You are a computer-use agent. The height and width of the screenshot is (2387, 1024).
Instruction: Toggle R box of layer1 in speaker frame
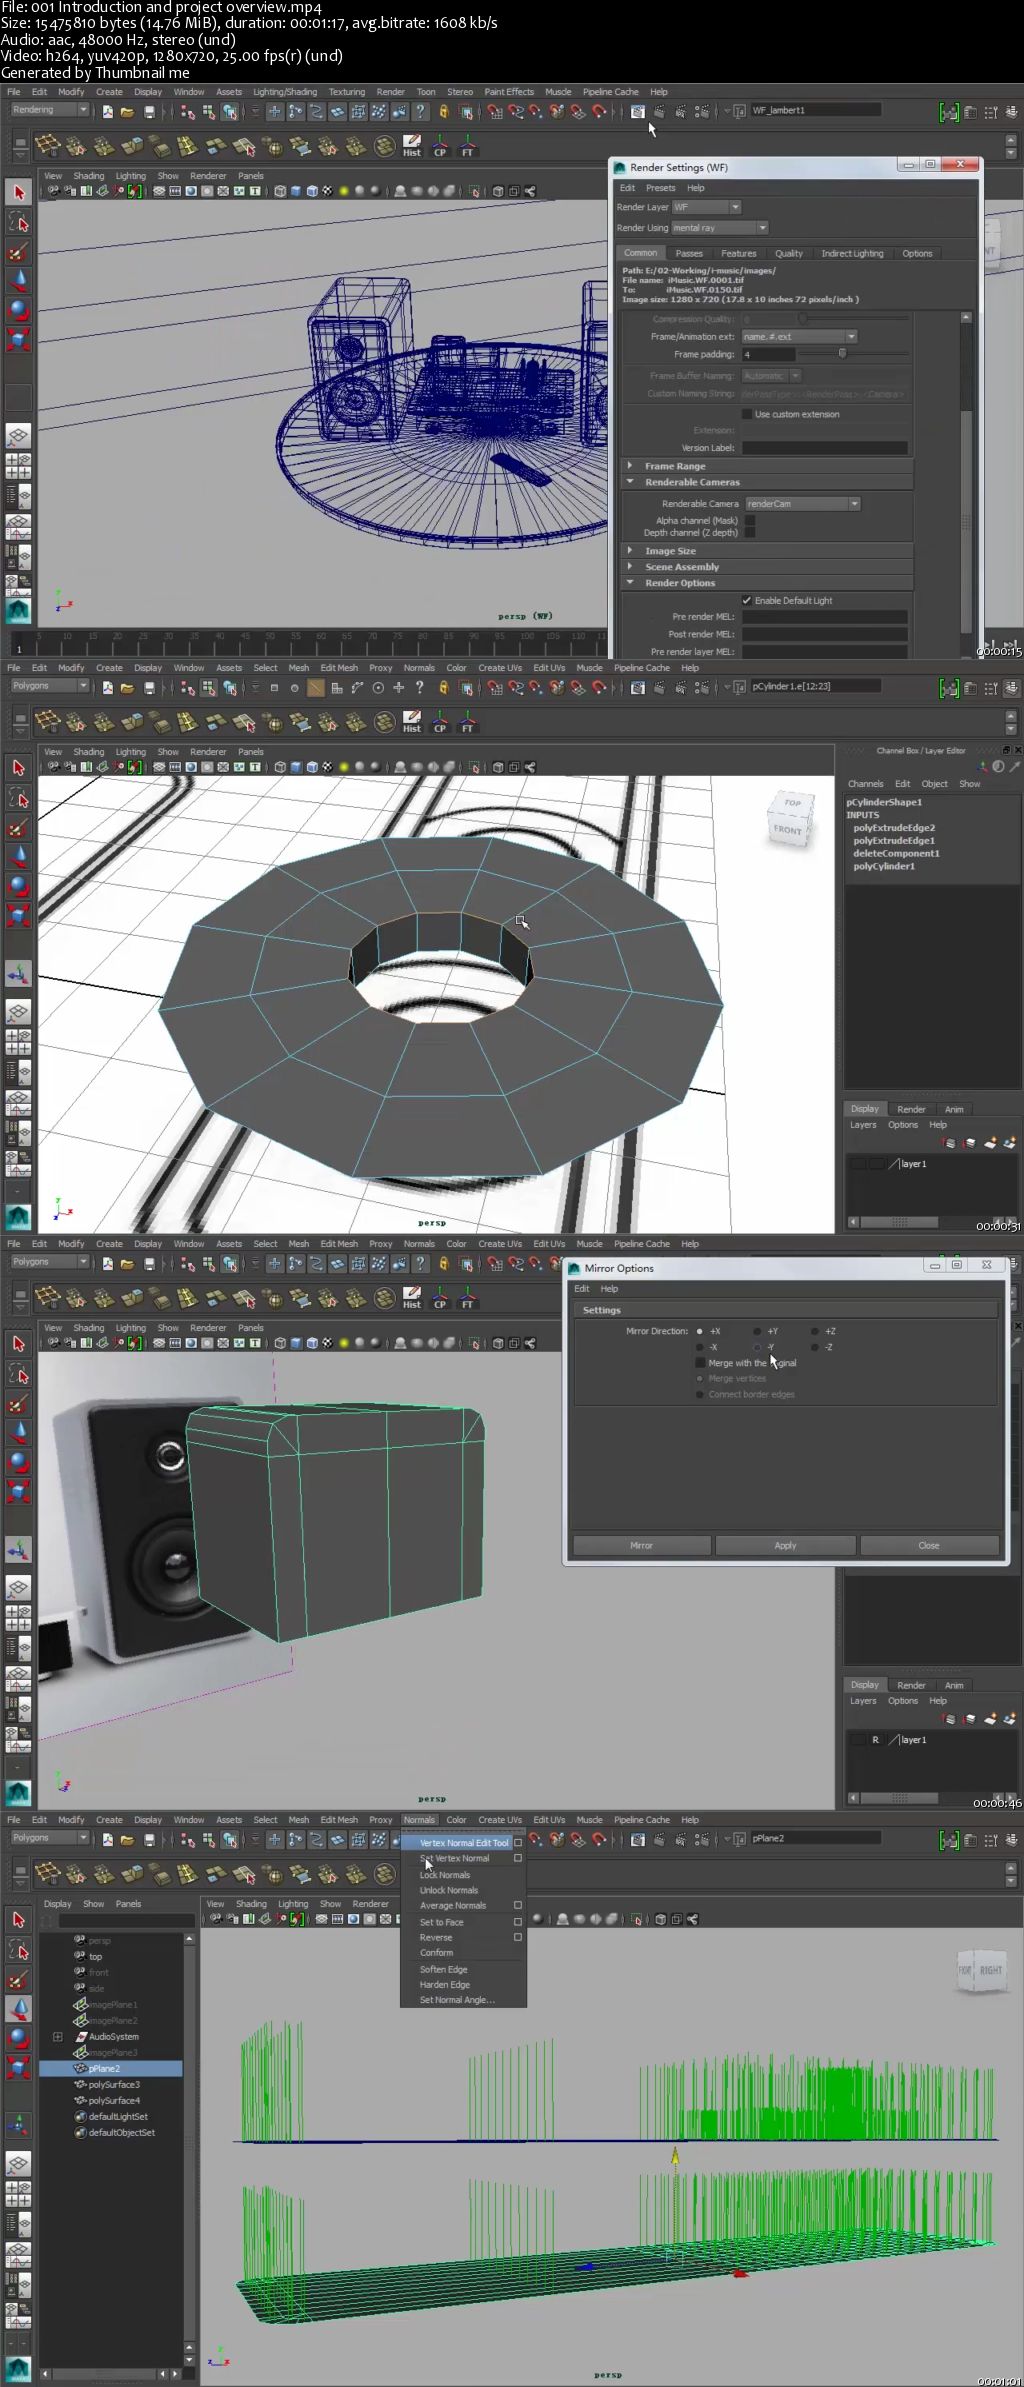click(875, 1740)
